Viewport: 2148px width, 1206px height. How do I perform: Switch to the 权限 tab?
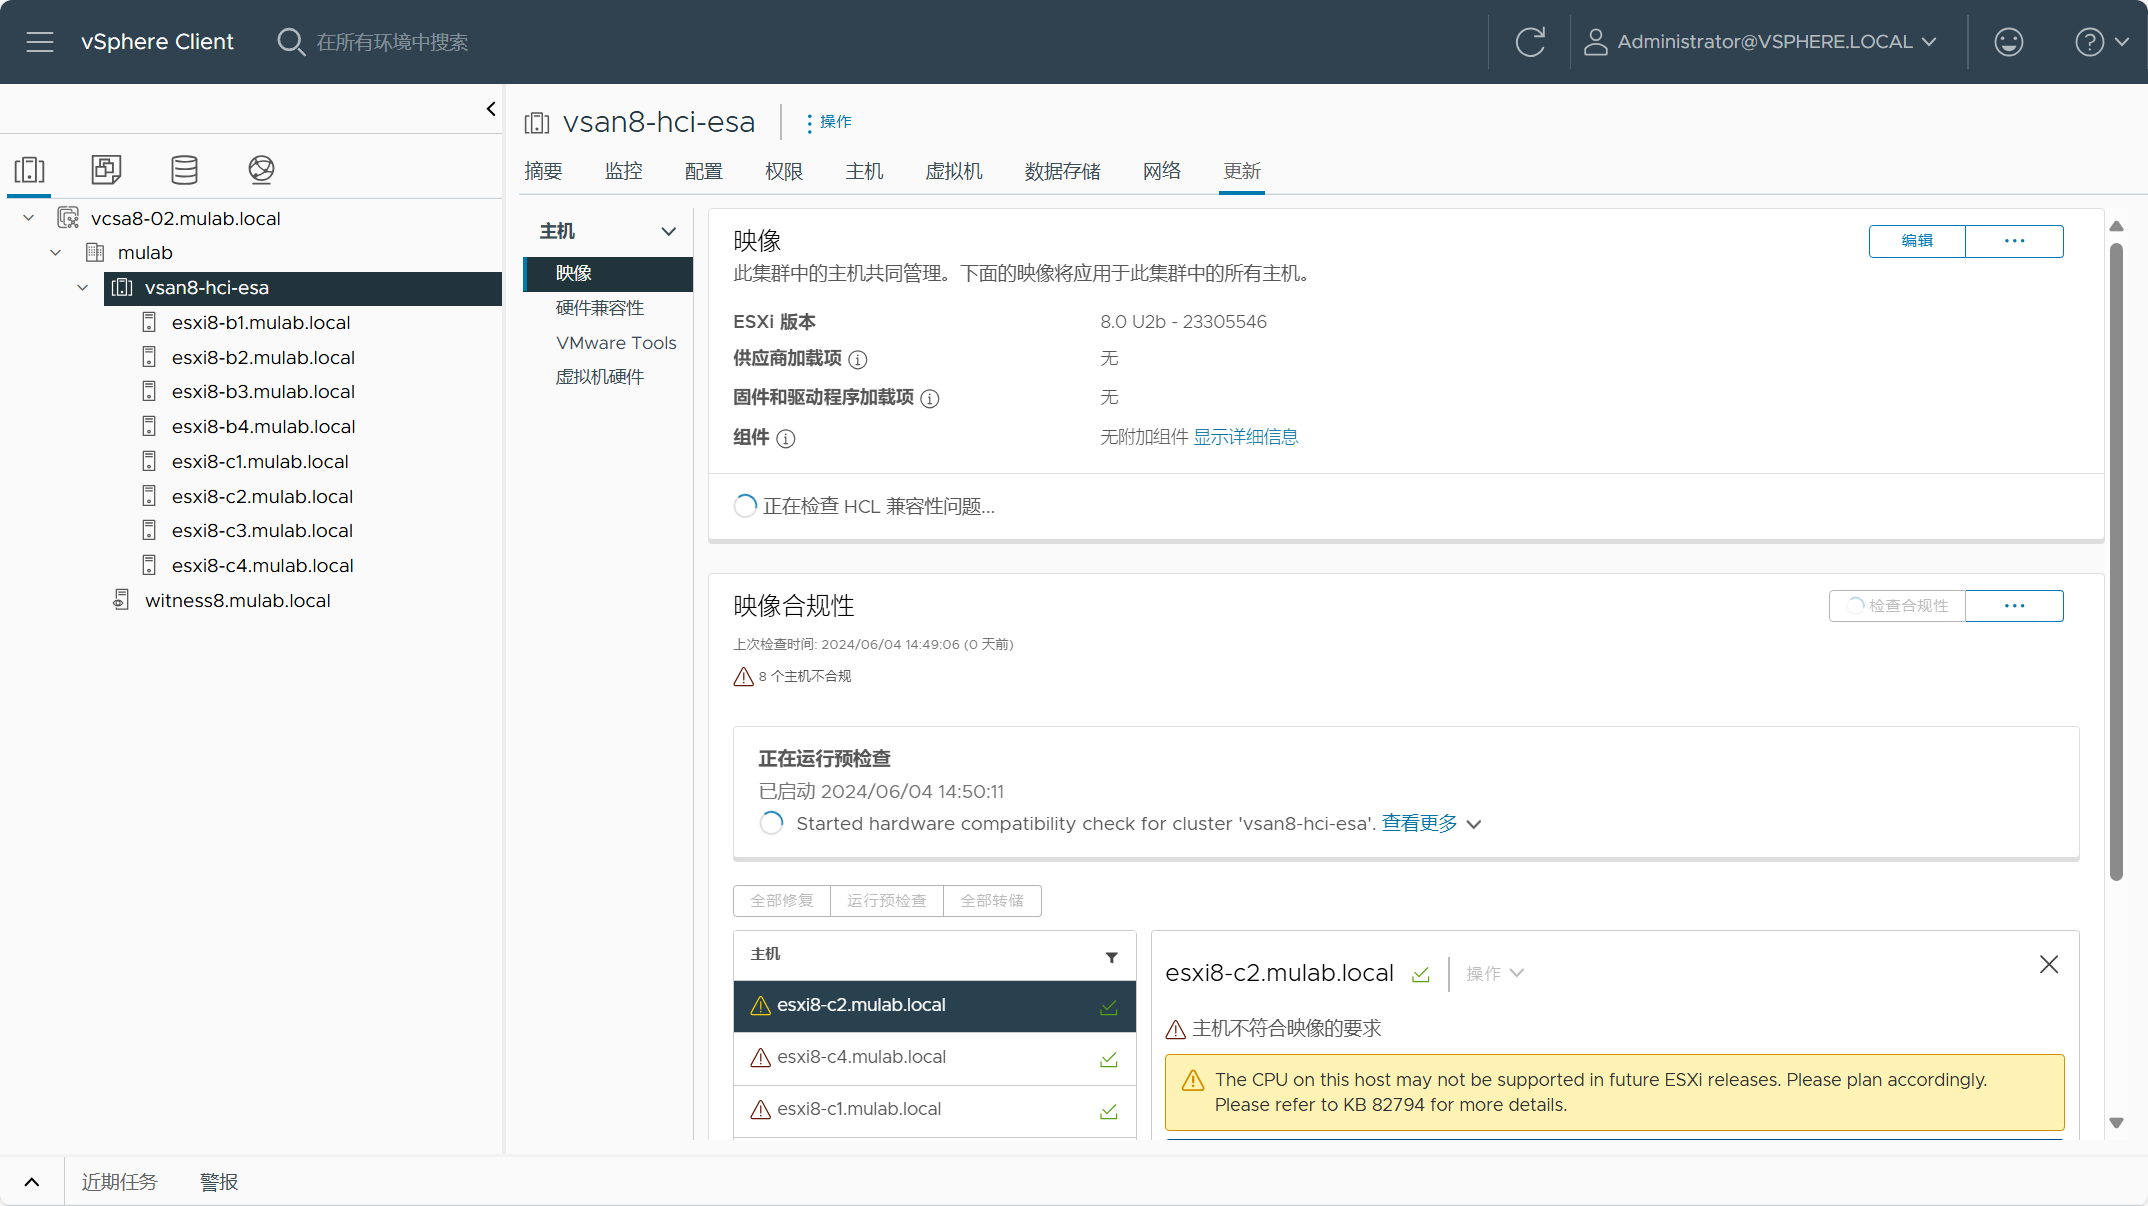[x=783, y=172]
